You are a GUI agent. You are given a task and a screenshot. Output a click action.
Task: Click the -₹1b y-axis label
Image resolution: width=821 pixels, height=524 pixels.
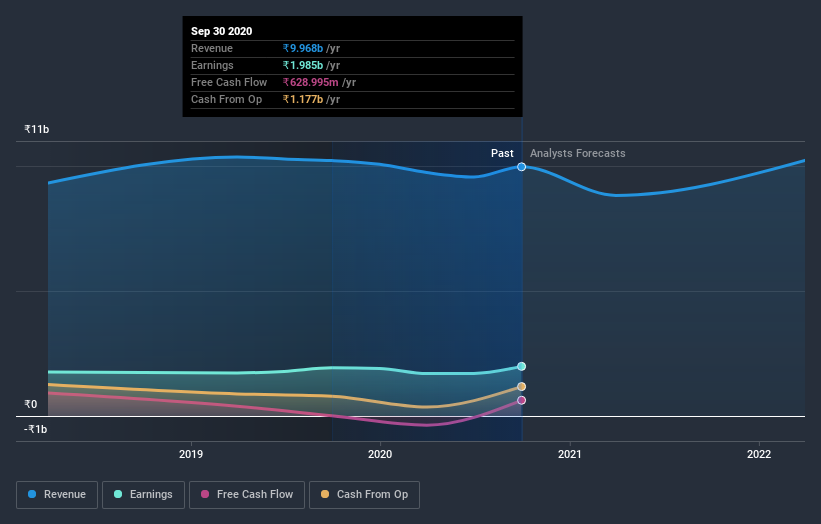(36, 429)
